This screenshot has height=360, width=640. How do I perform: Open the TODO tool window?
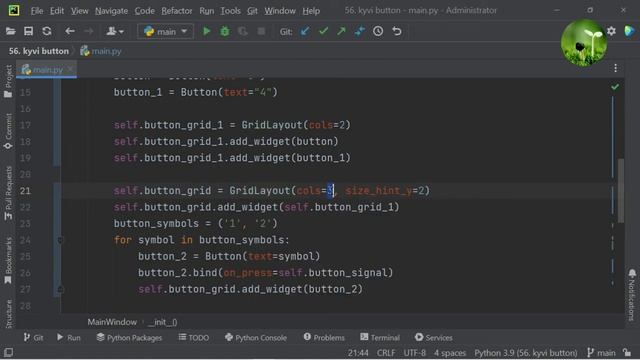(194, 338)
